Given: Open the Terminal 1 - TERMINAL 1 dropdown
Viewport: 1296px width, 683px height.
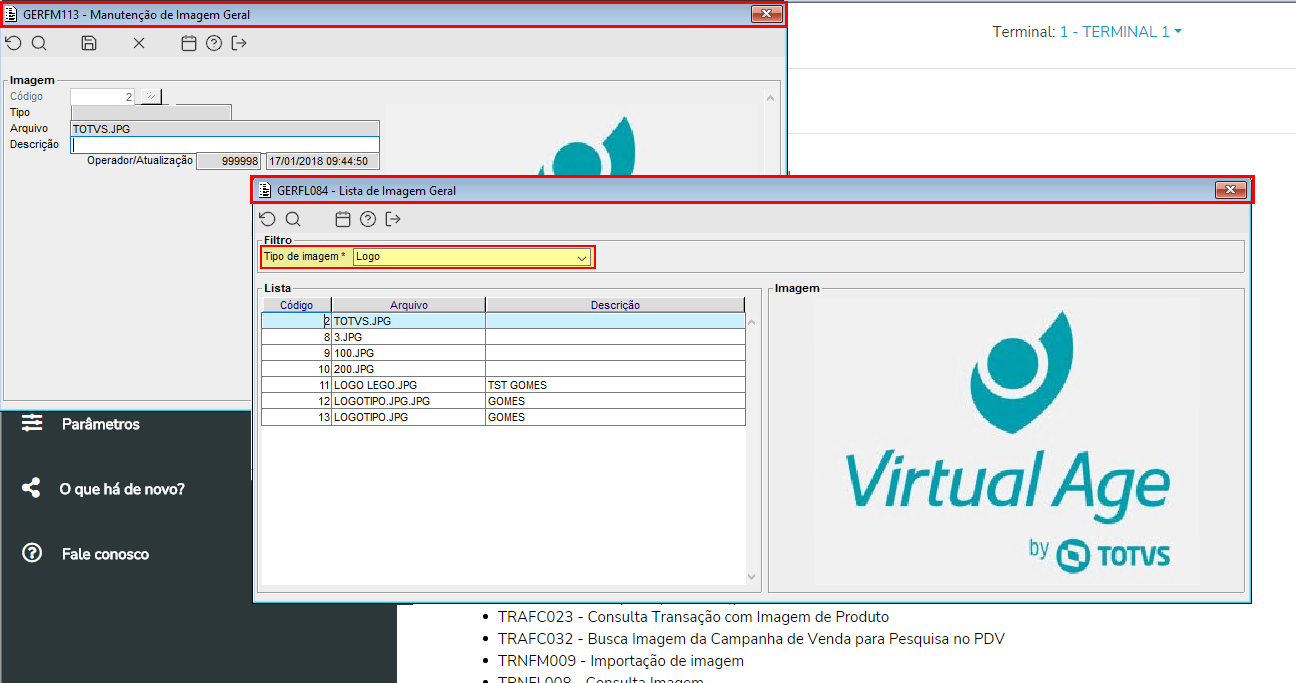Looking at the screenshot, I should (1121, 32).
